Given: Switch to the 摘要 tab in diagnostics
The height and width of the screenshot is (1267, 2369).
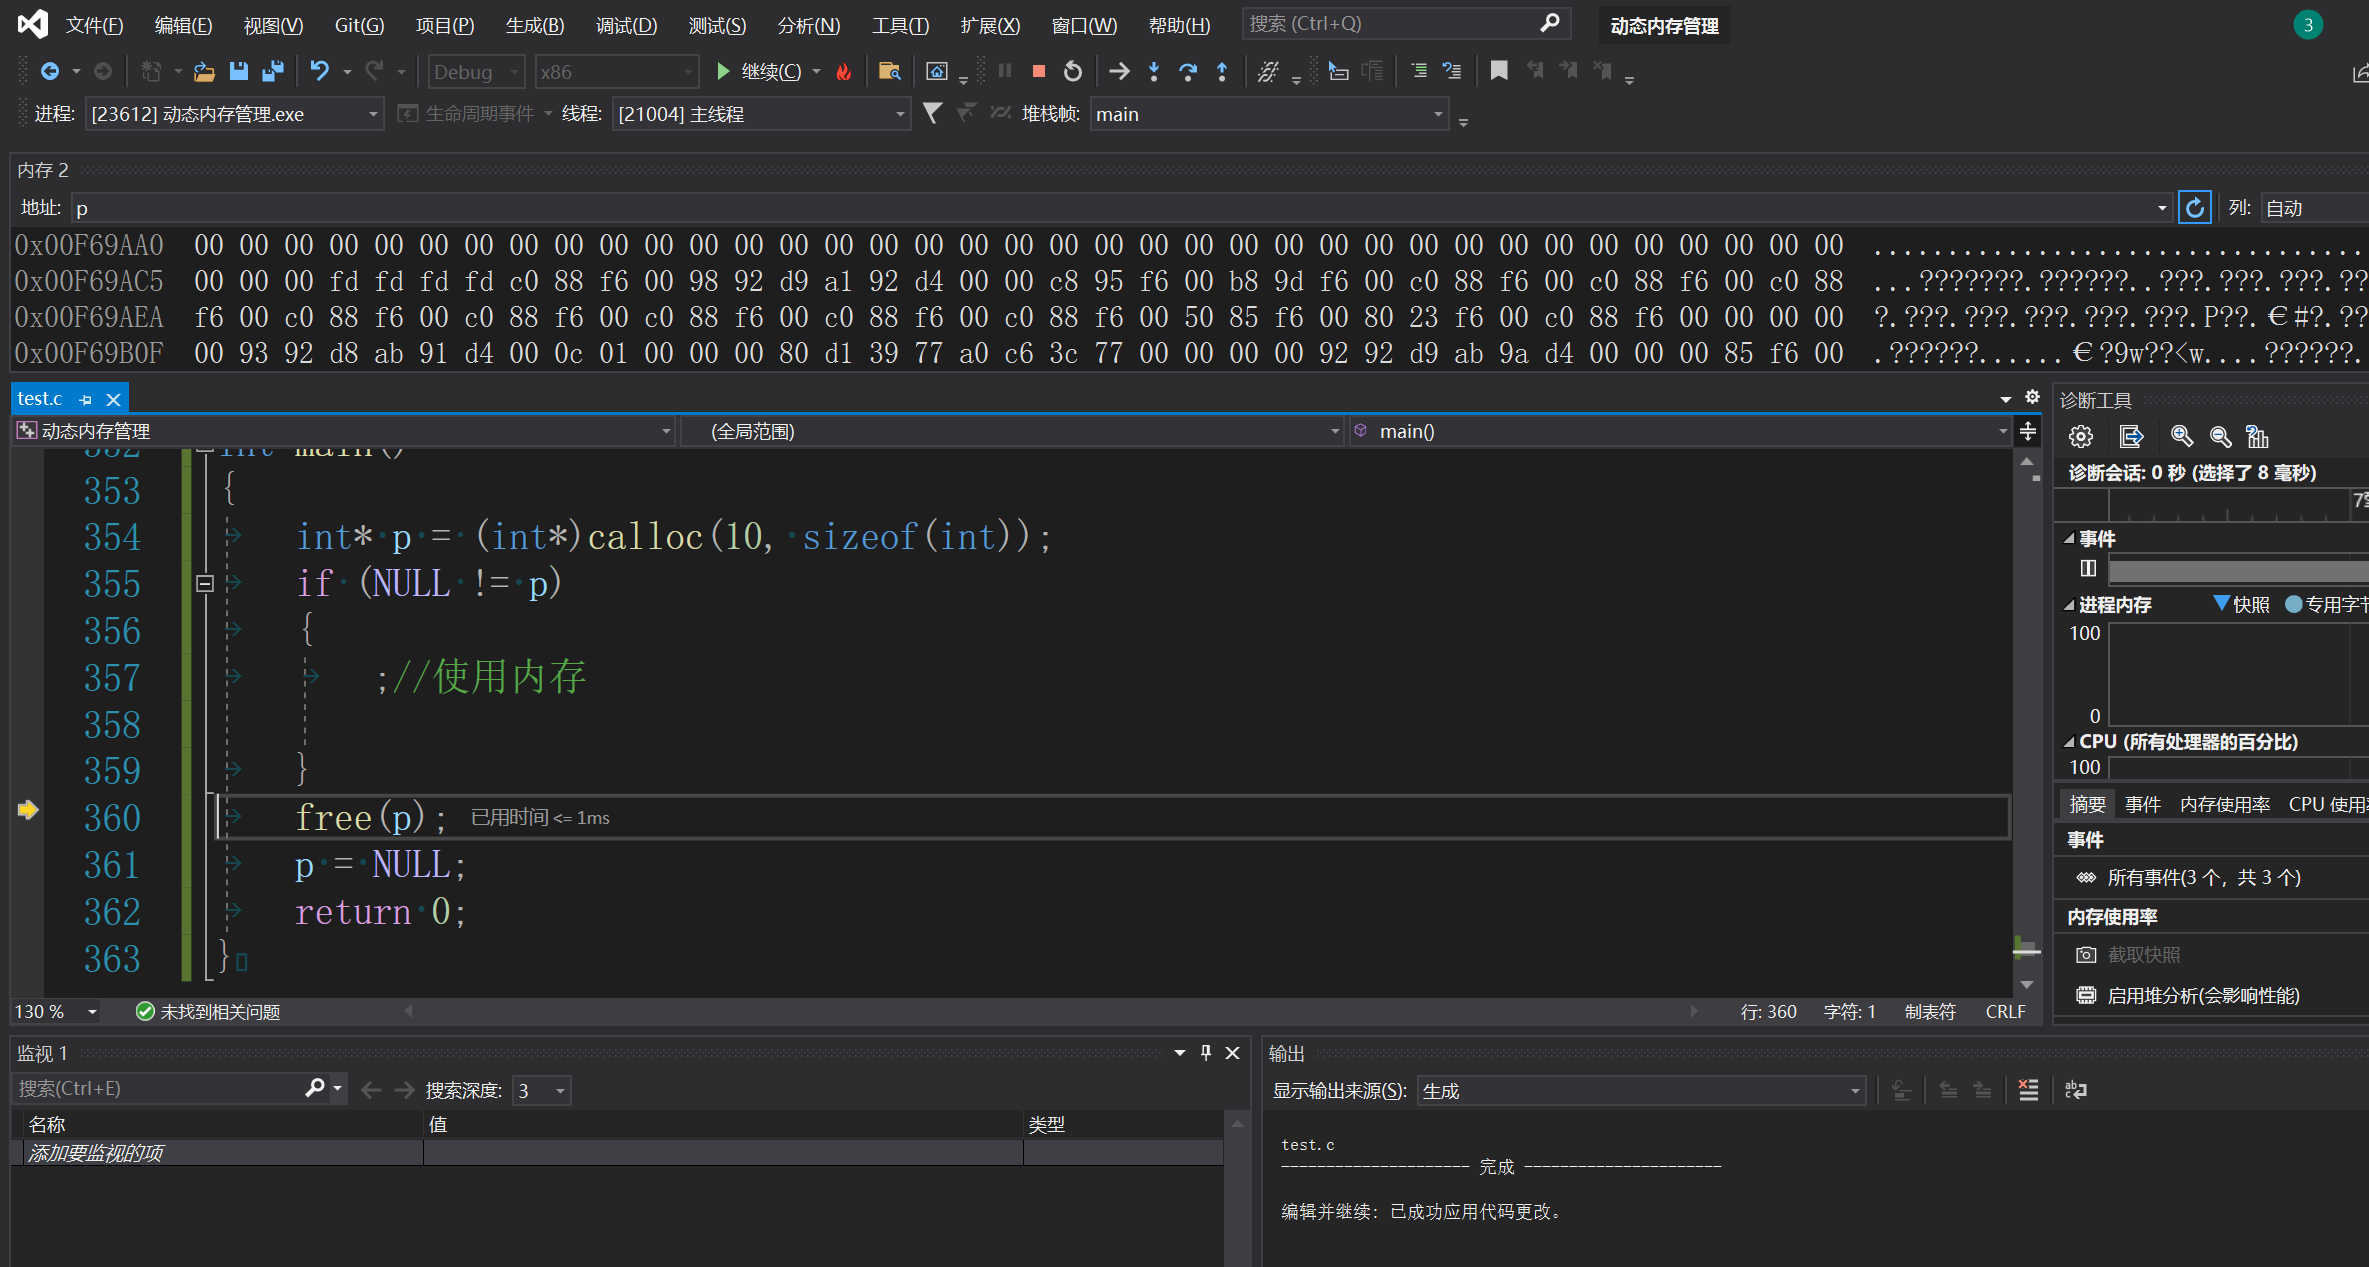Looking at the screenshot, I should pyautogui.click(x=2087, y=804).
